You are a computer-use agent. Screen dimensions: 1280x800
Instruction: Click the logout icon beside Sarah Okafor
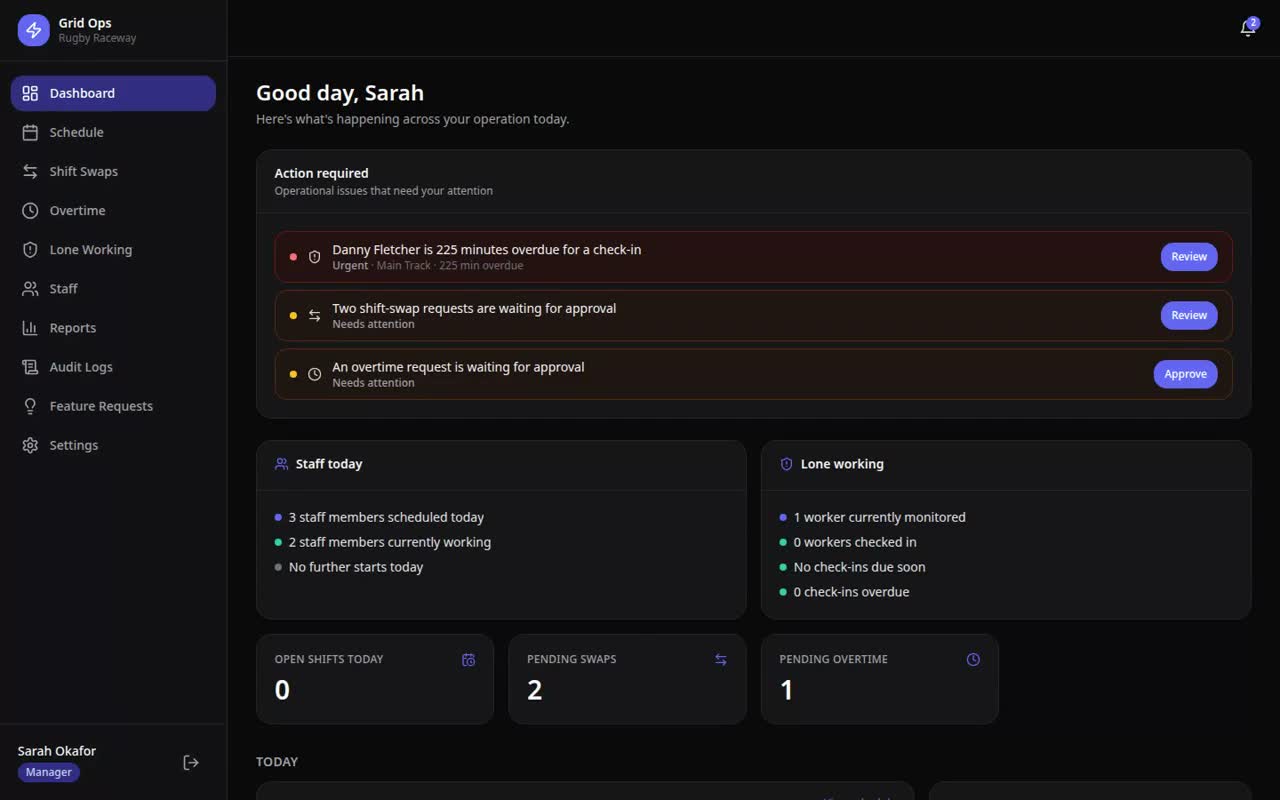[x=191, y=762]
